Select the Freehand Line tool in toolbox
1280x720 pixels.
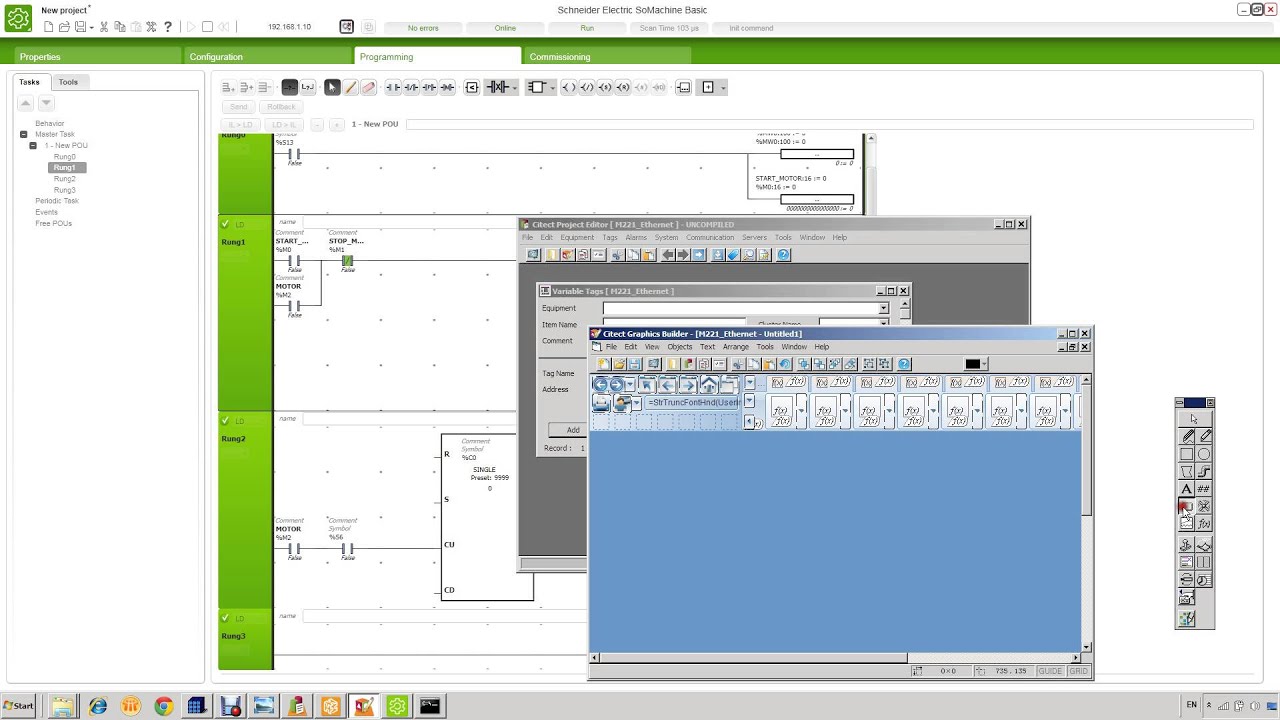[1187, 436]
